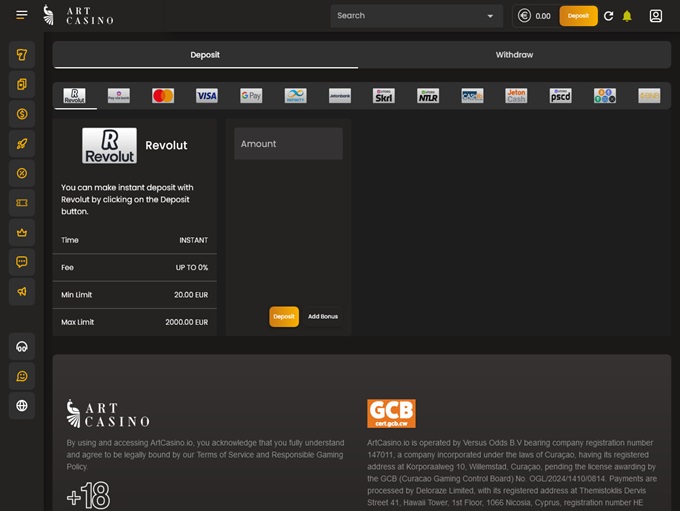Open the hamburger menu

(22, 15)
